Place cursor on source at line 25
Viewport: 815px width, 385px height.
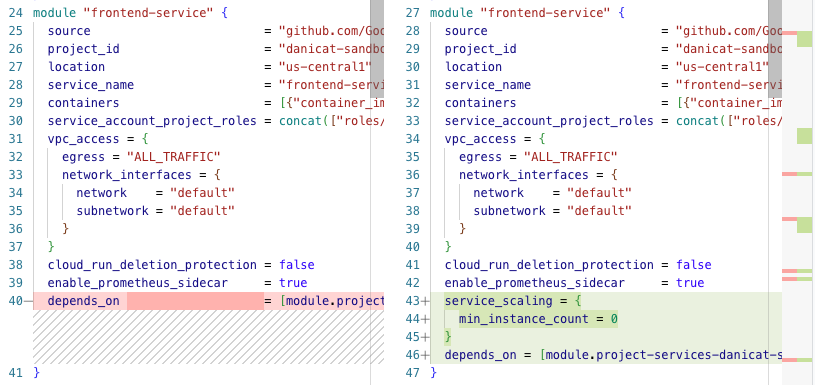[x=69, y=31]
